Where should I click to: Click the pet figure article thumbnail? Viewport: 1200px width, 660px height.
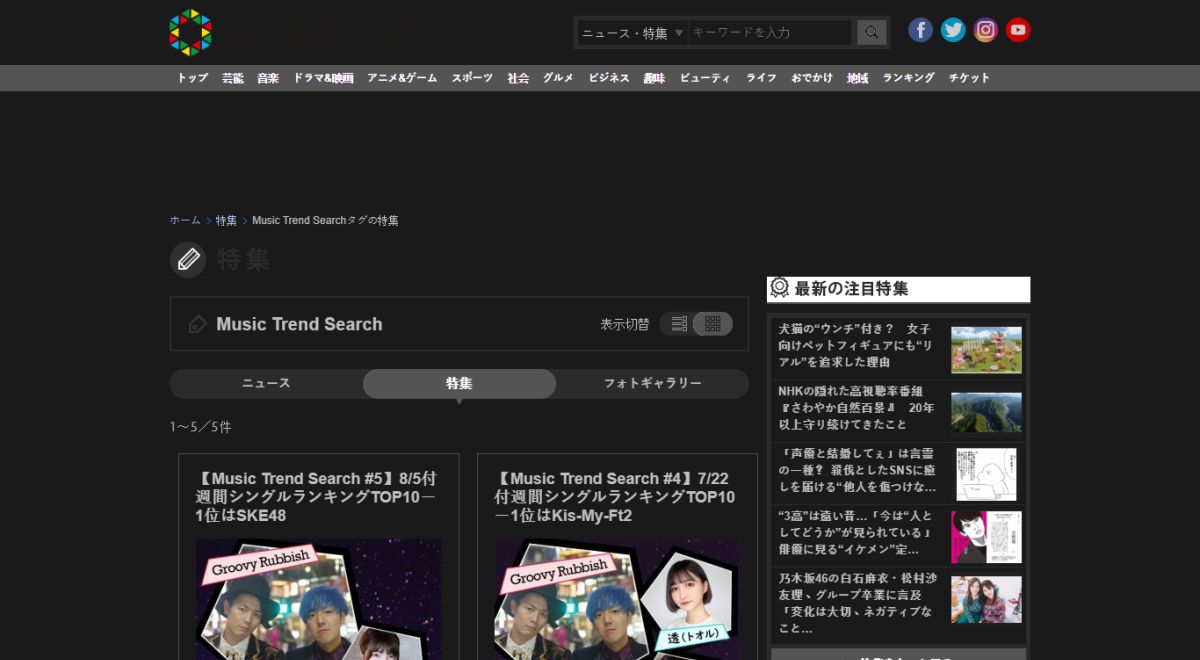pyautogui.click(x=986, y=349)
